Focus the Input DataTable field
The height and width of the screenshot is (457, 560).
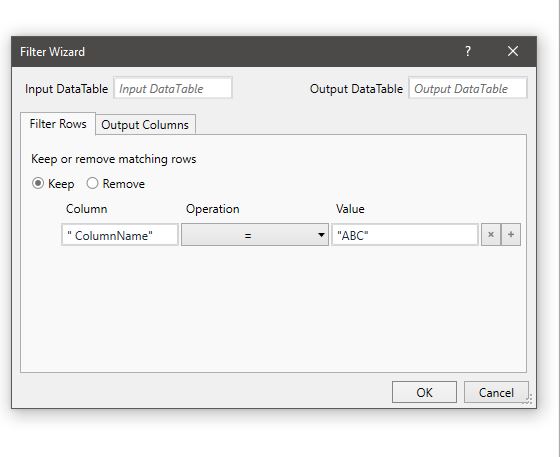click(x=173, y=88)
